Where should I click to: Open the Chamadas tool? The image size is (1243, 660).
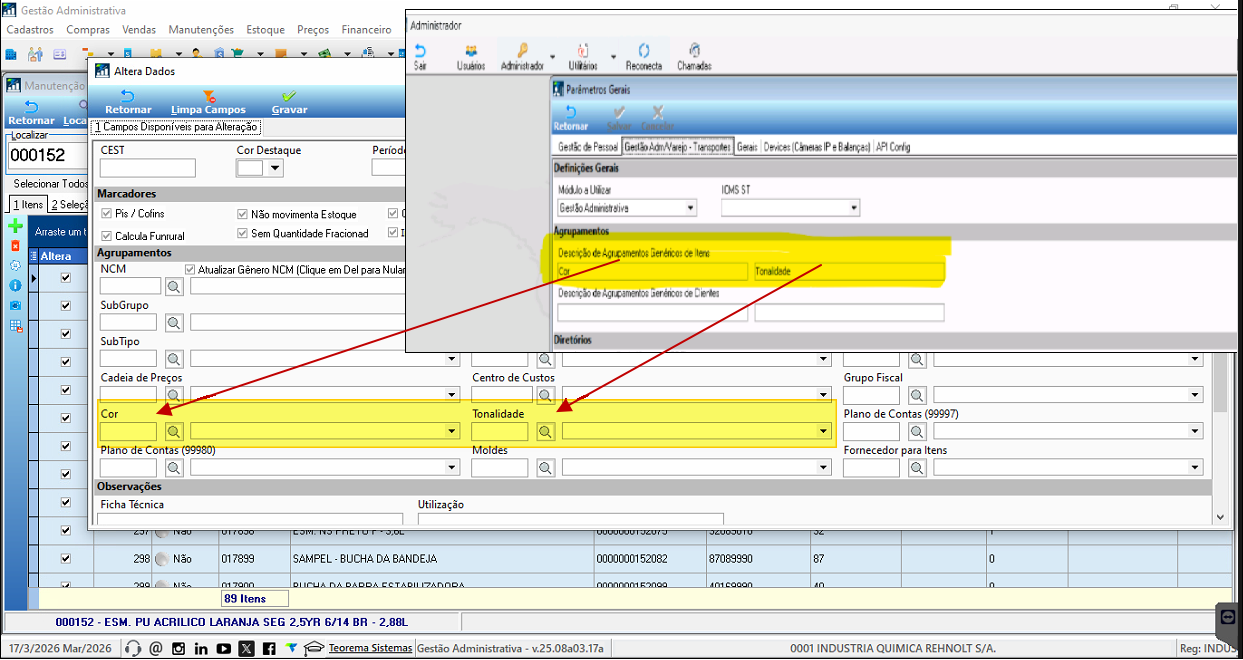click(x=694, y=53)
